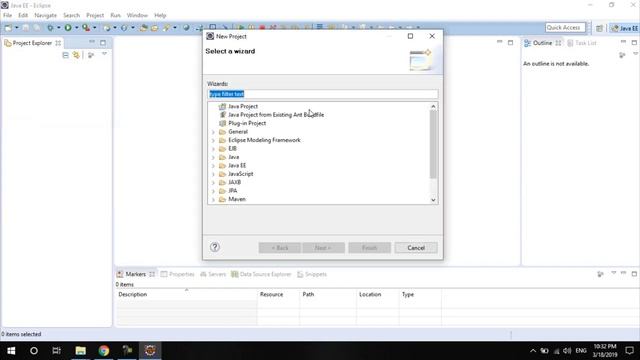Expand the General folder

(213, 132)
